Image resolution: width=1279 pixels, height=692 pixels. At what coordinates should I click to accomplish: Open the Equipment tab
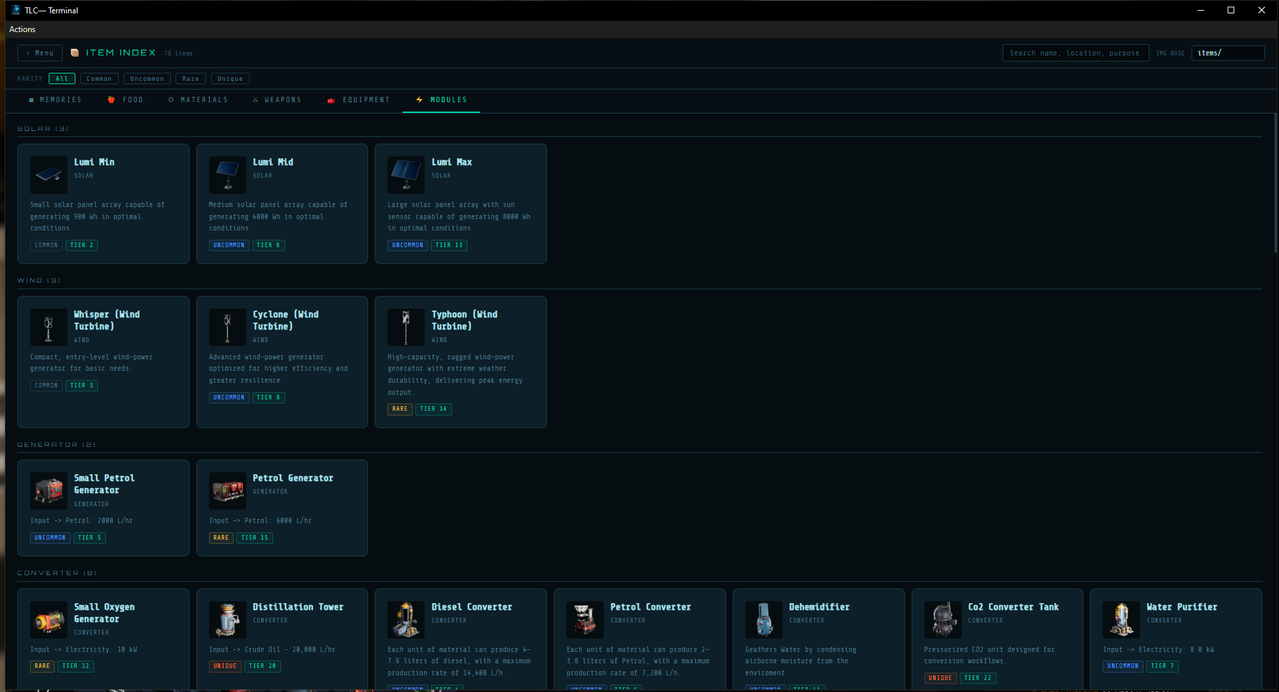(x=359, y=100)
